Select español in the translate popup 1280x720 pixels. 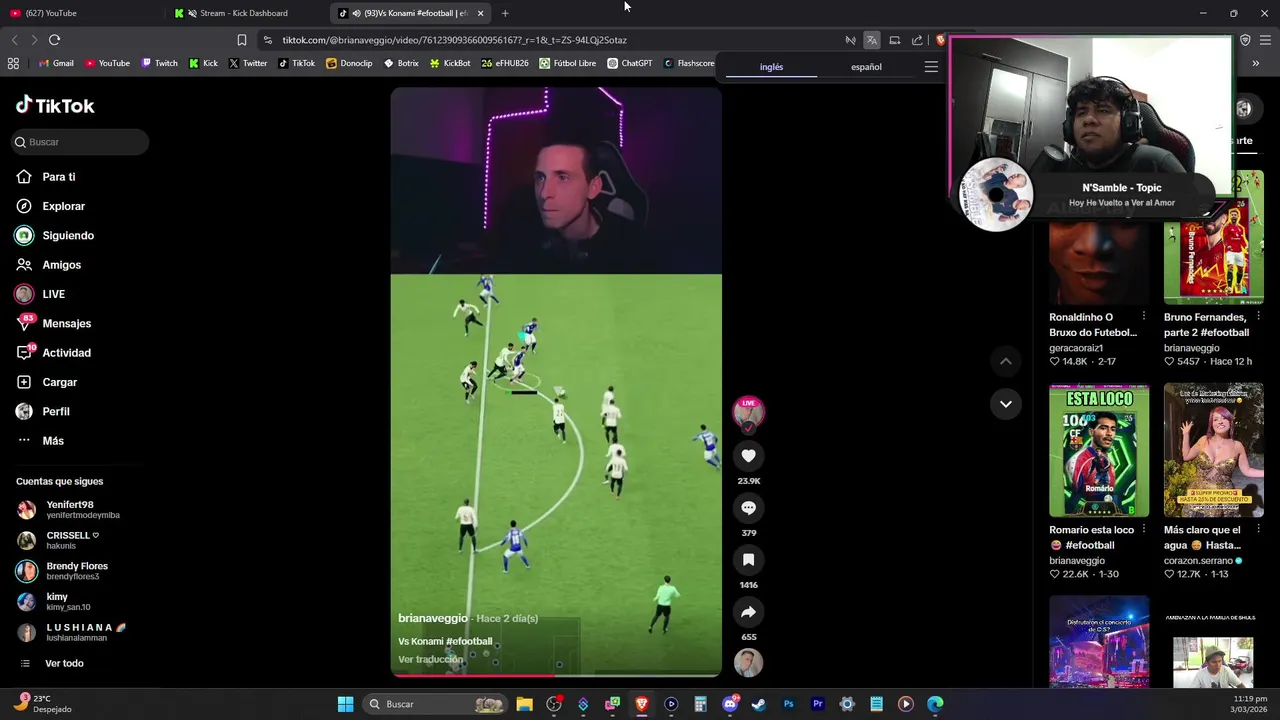point(866,67)
